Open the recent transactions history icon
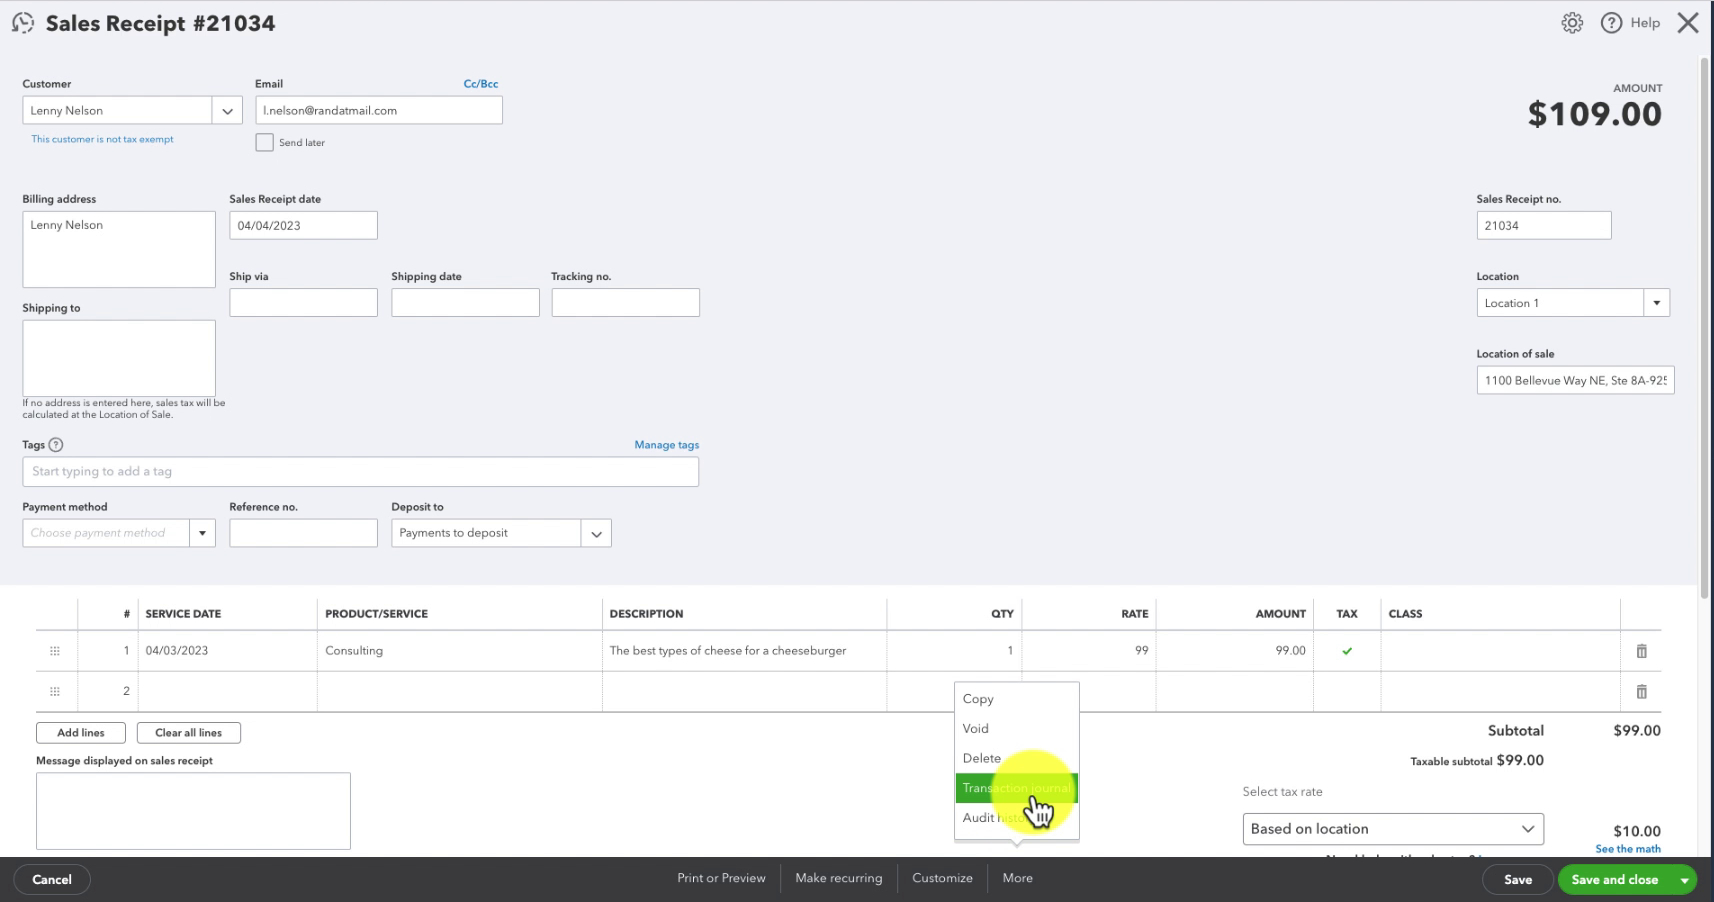The height and width of the screenshot is (902, 1714). tap(23, 23)
